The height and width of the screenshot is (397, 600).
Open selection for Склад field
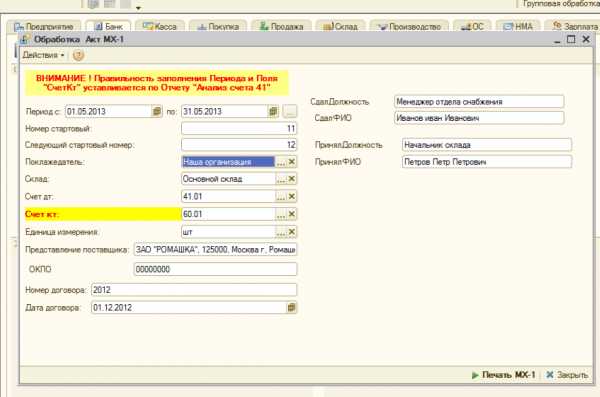coord(281,179)
